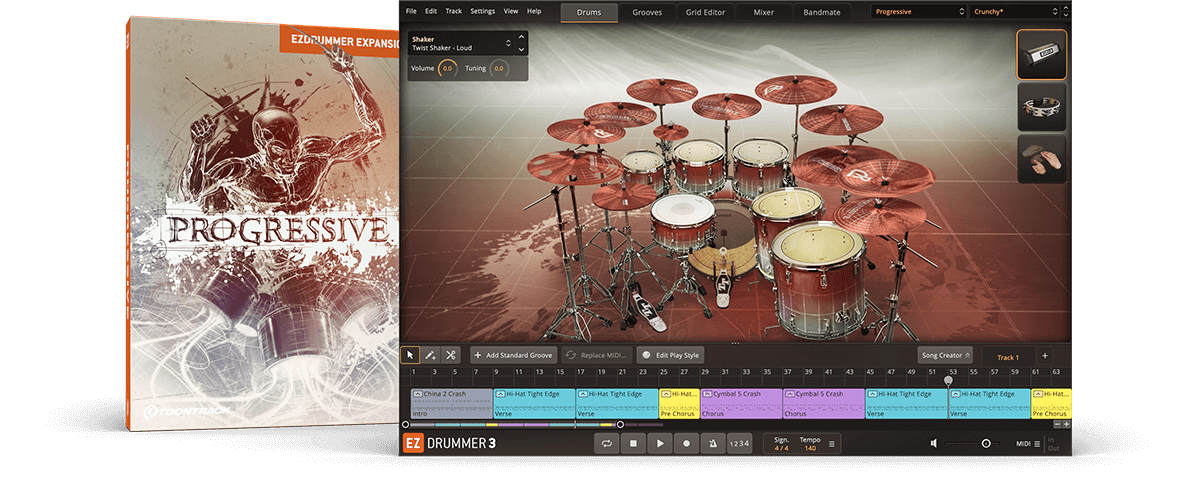Toggle loop playback mode
The width and height of the screenshot is (1200, 488).
[x=606, y=443]
